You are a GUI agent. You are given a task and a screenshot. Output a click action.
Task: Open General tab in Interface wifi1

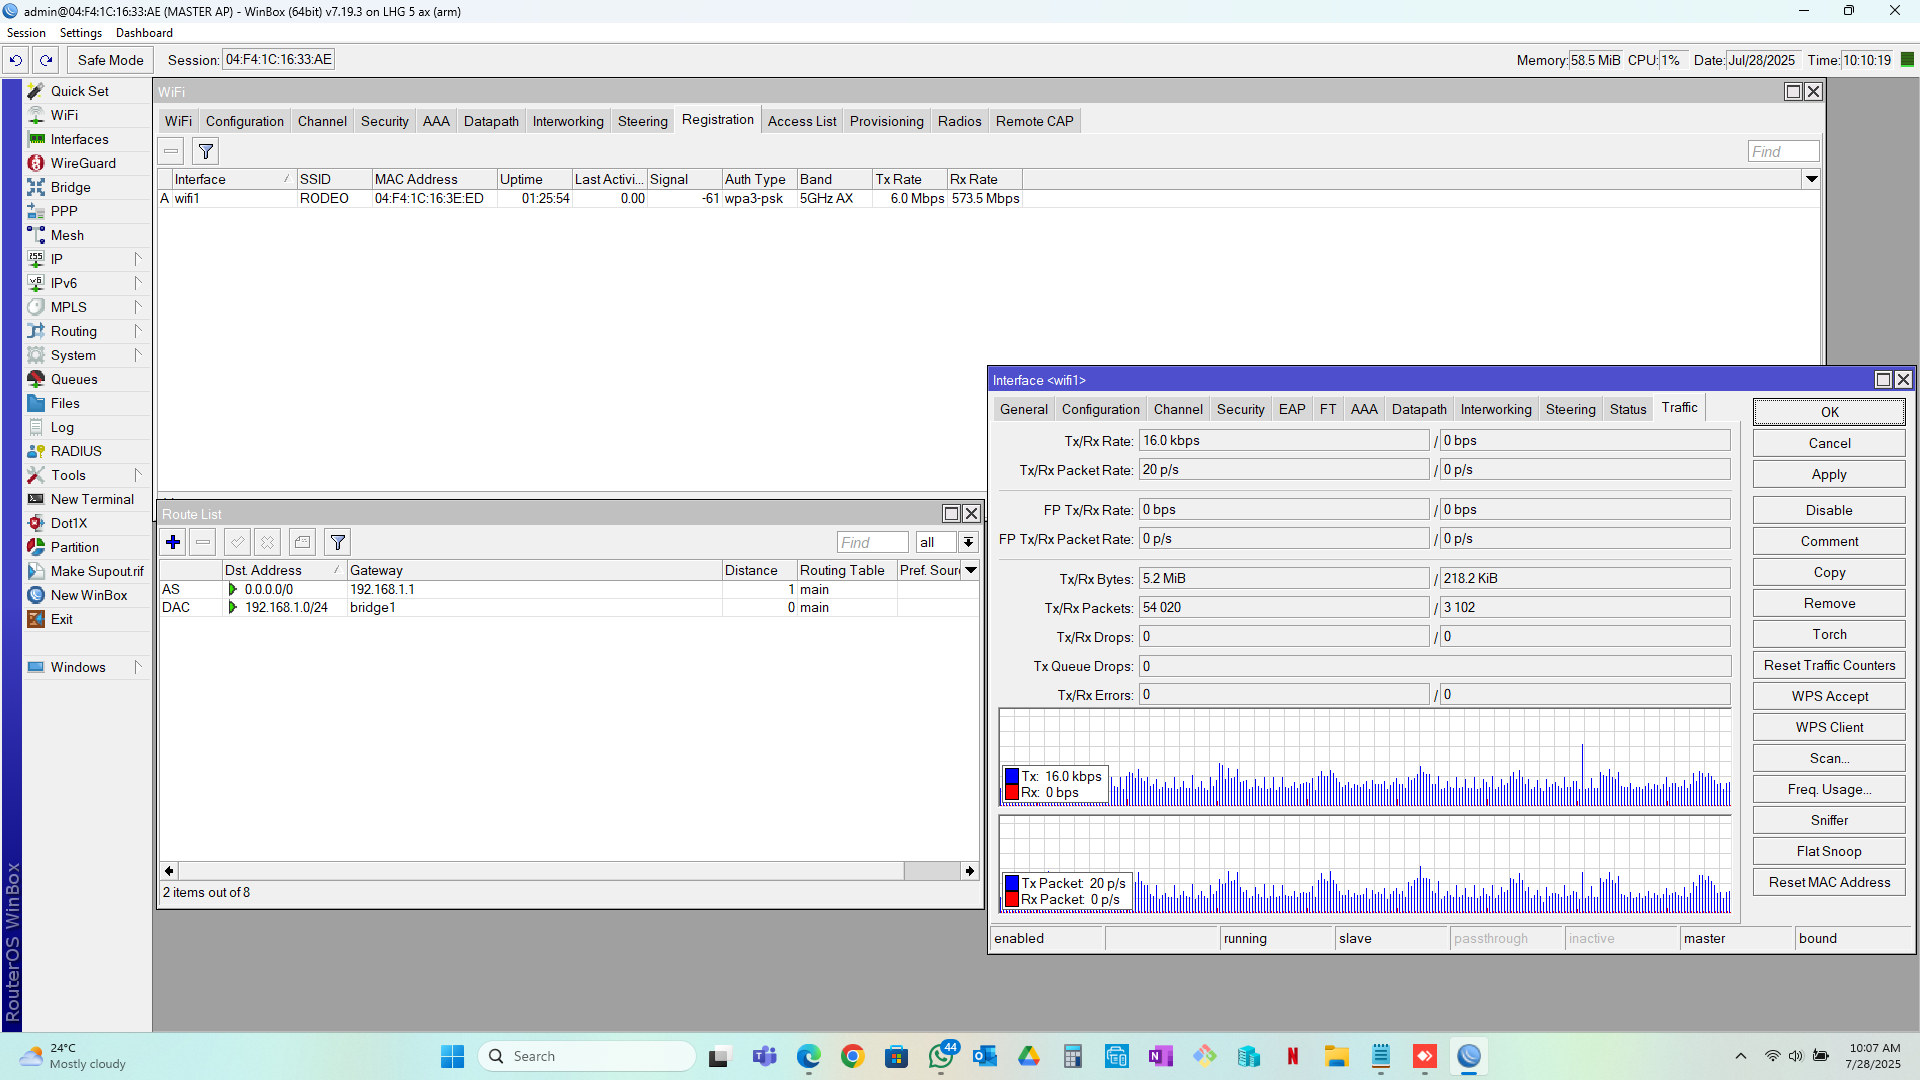[x=1024, y=409]
